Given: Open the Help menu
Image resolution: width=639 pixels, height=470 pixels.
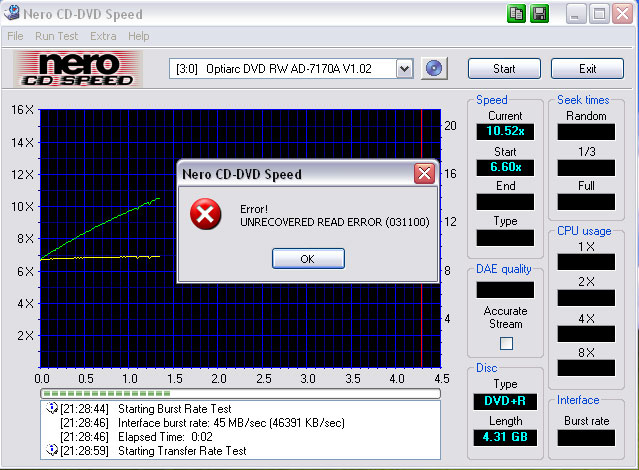Looking at the screenshot, I should 139,36.
